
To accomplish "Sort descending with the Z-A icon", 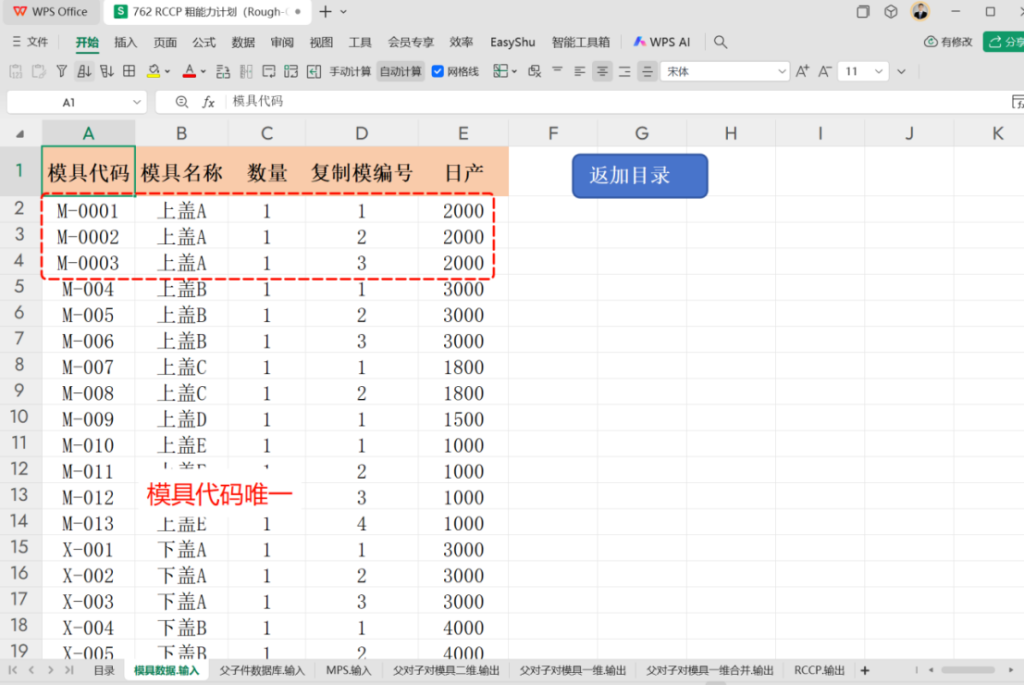I will [106, 71].
